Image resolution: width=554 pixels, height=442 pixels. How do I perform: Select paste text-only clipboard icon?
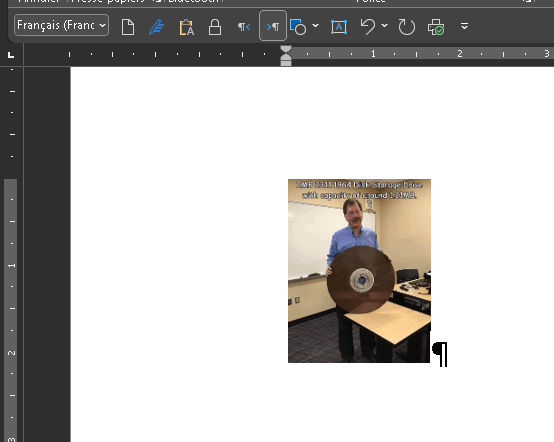(186, 27)
